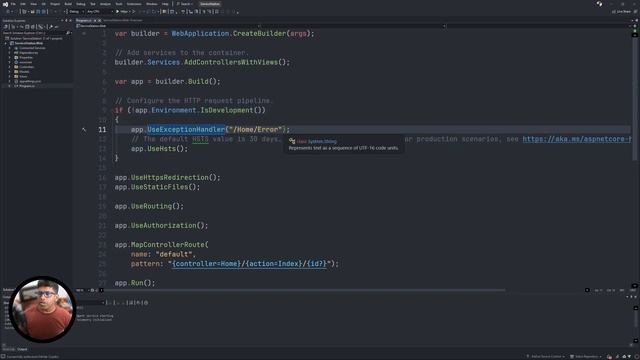Expand the Views folder

[10, 76]
